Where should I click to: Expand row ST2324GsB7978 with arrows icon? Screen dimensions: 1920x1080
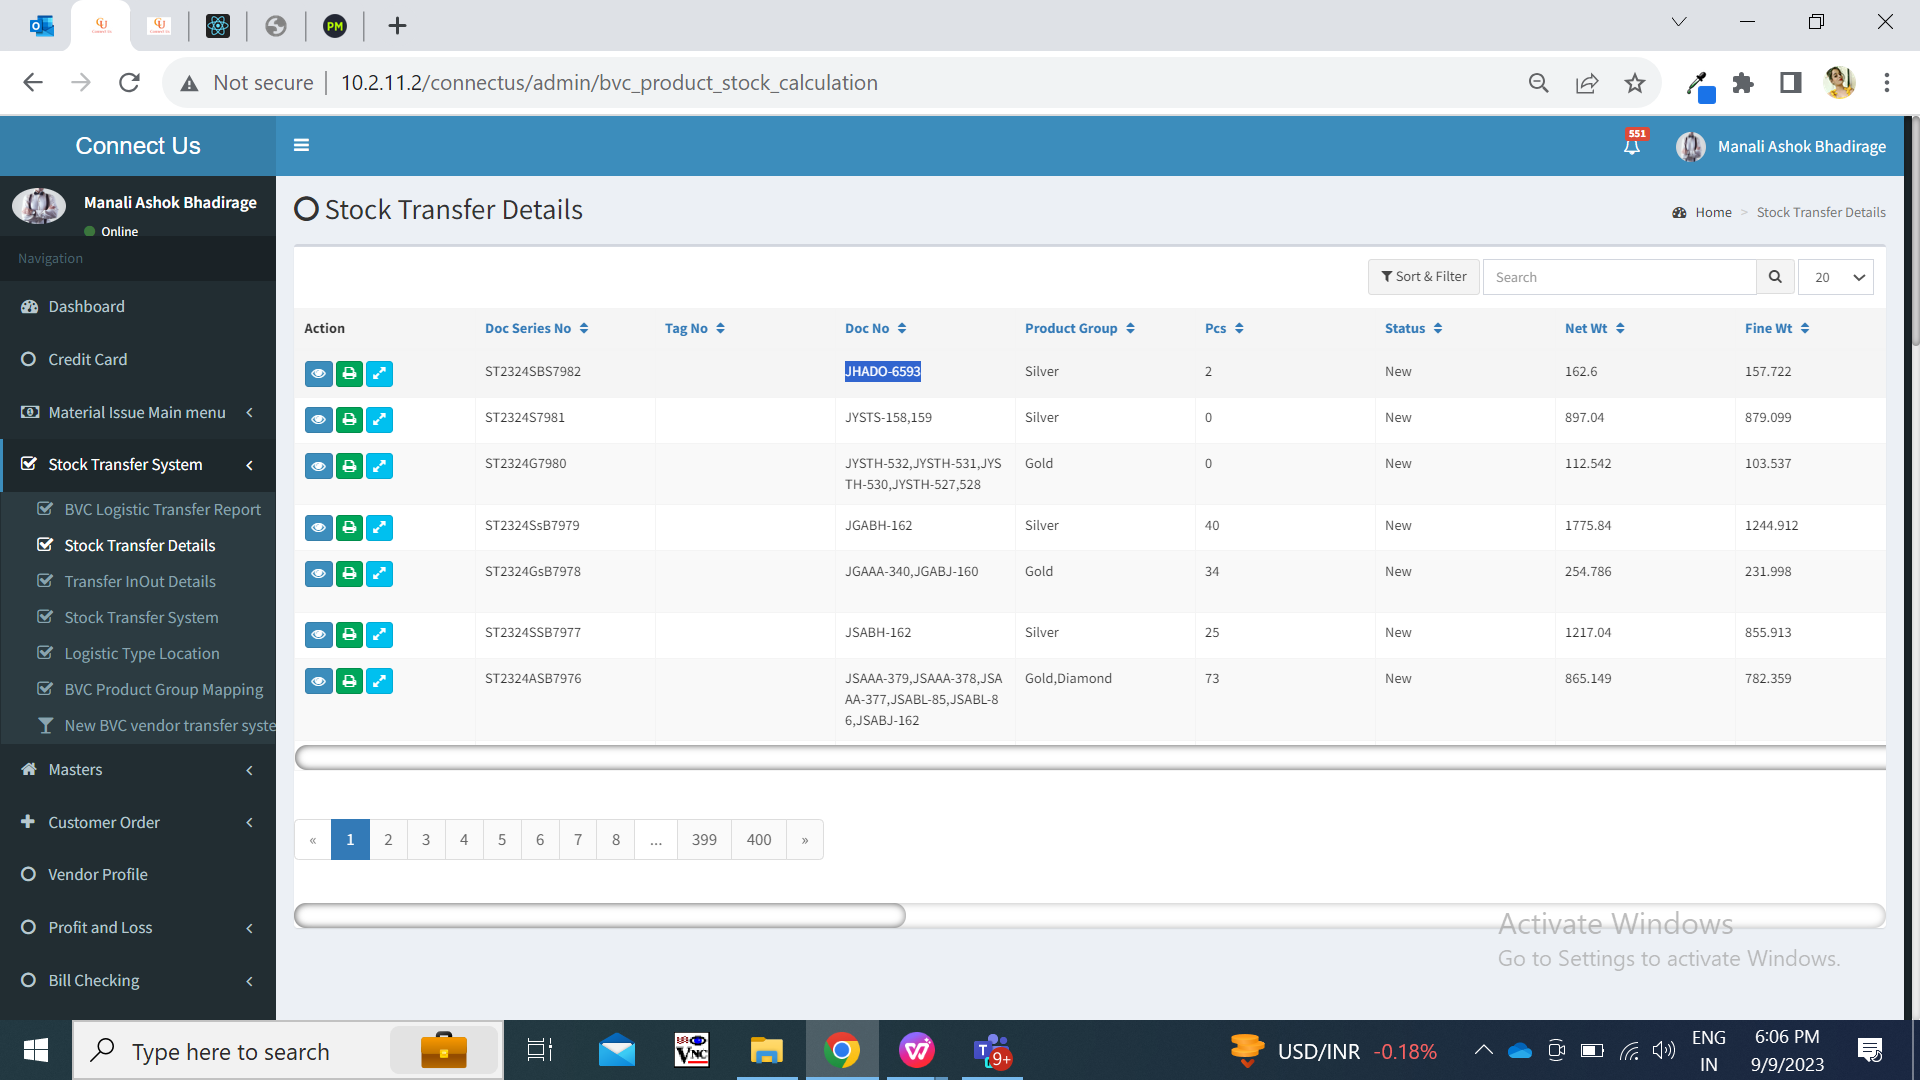tap(379, 574)
